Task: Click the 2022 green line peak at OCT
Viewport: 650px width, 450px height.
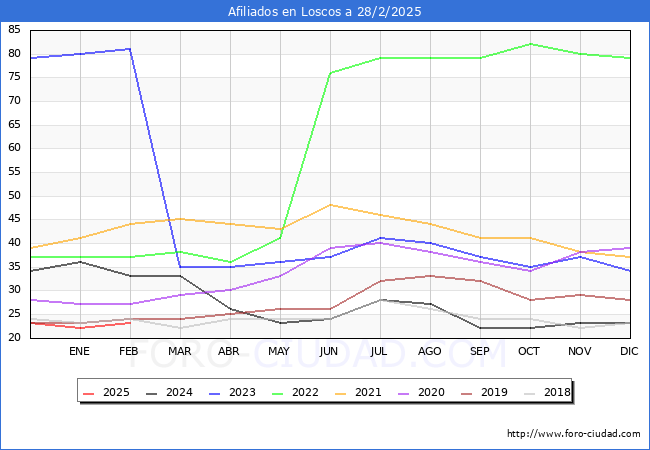Action: point(530,44)
